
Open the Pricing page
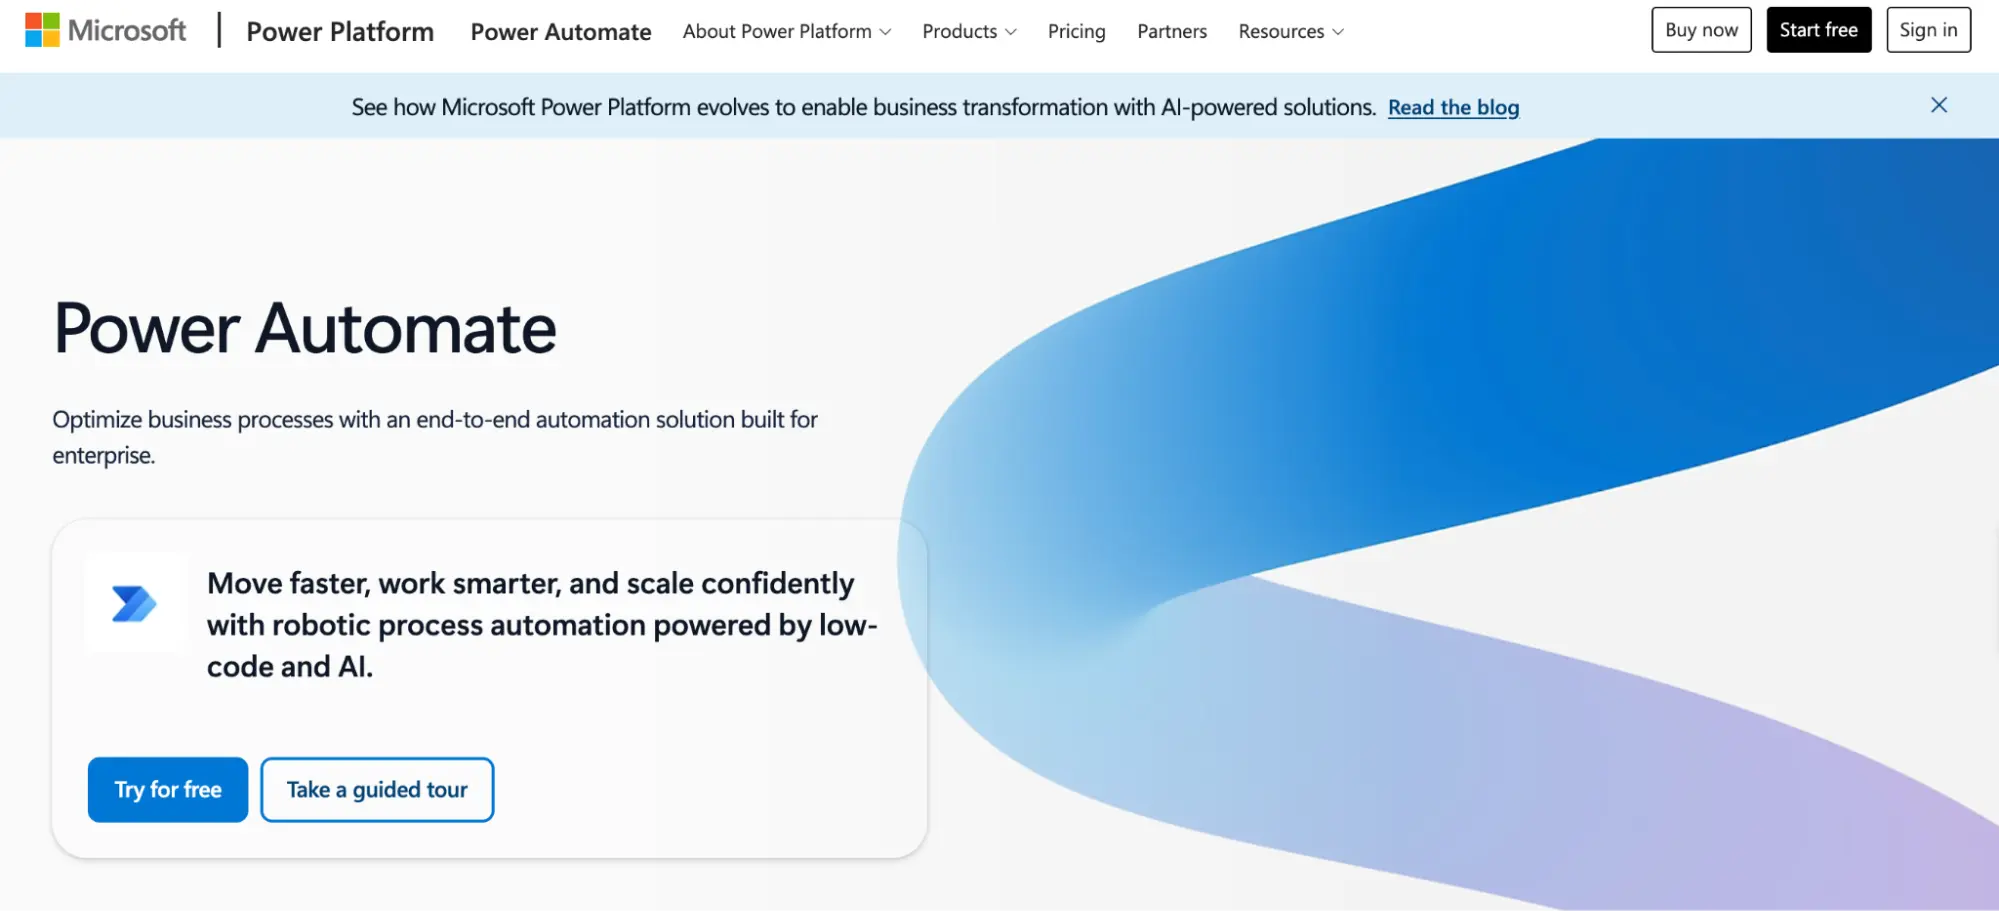click(1076, 31)
